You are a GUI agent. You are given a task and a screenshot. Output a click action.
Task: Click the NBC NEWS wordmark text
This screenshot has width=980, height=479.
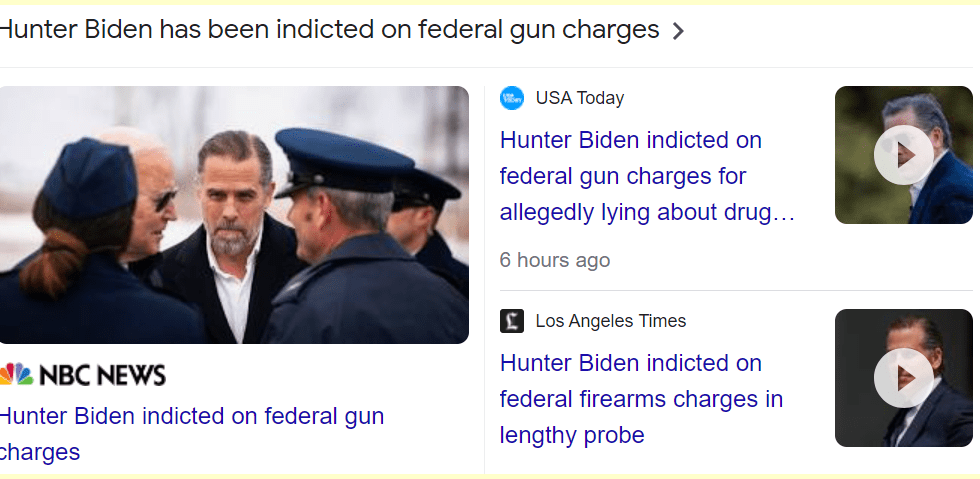(102, 375)
